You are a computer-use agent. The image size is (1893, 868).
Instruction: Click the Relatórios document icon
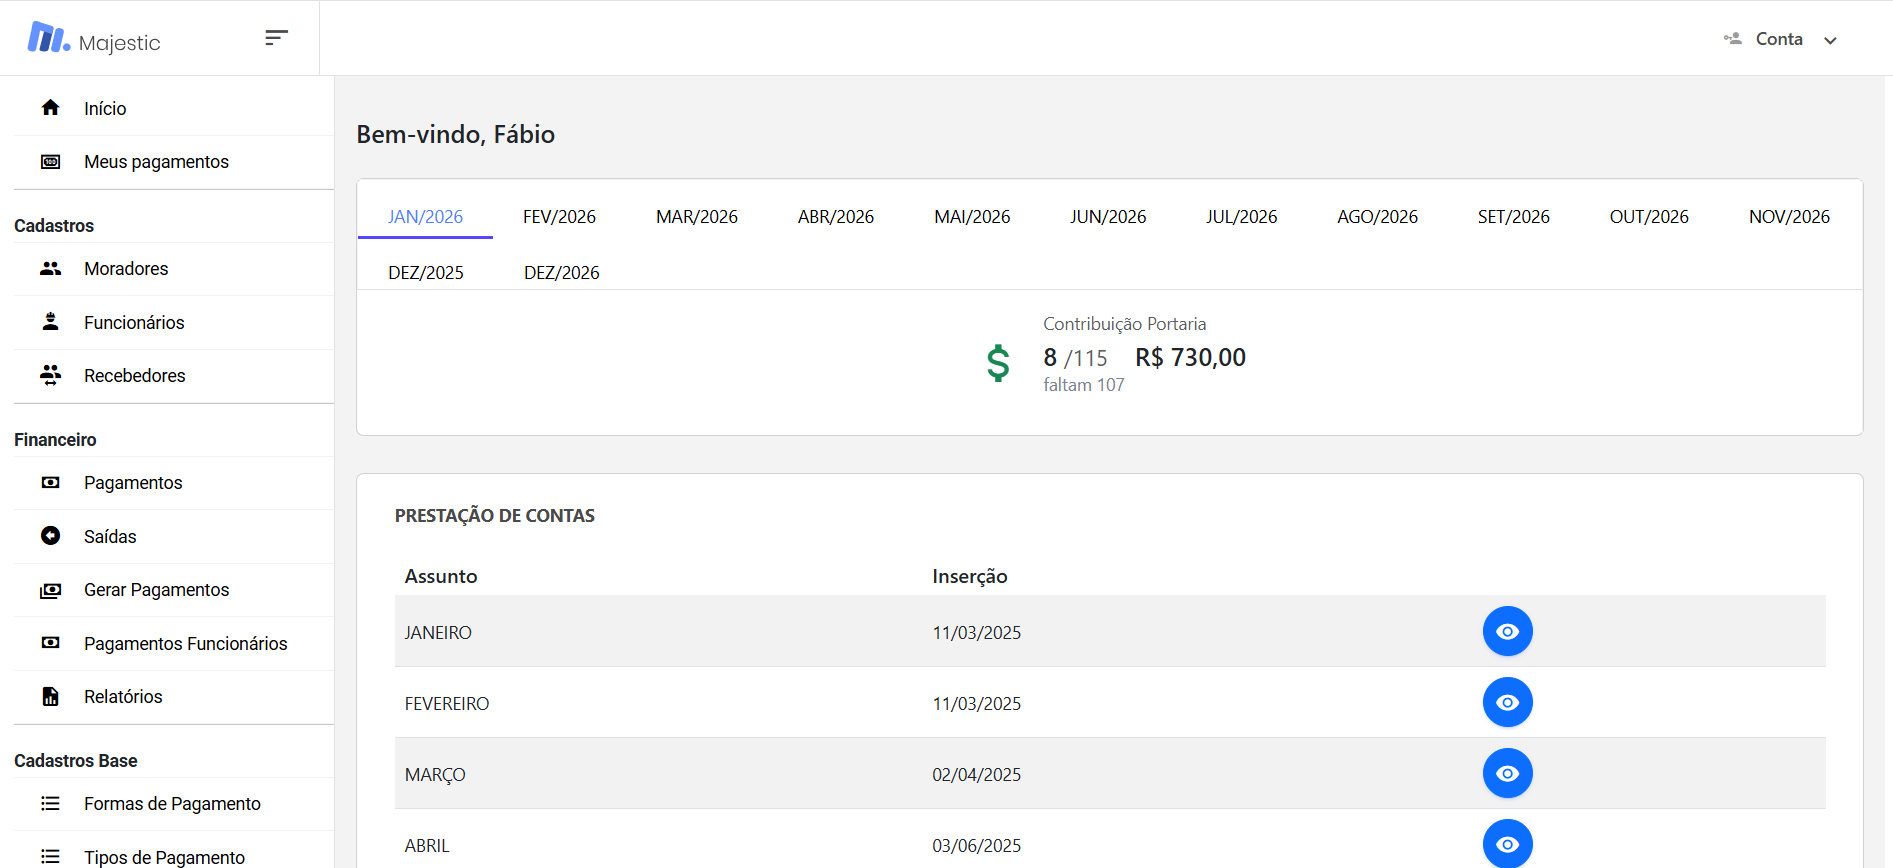pos(50,697)
